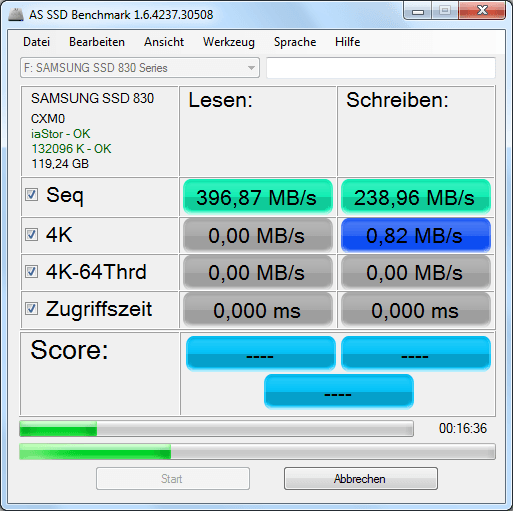Image resolution: width=522 pixels, height=516 pixels.
Task: Open the Hilfe menu
Action: (x=347, y=42)
